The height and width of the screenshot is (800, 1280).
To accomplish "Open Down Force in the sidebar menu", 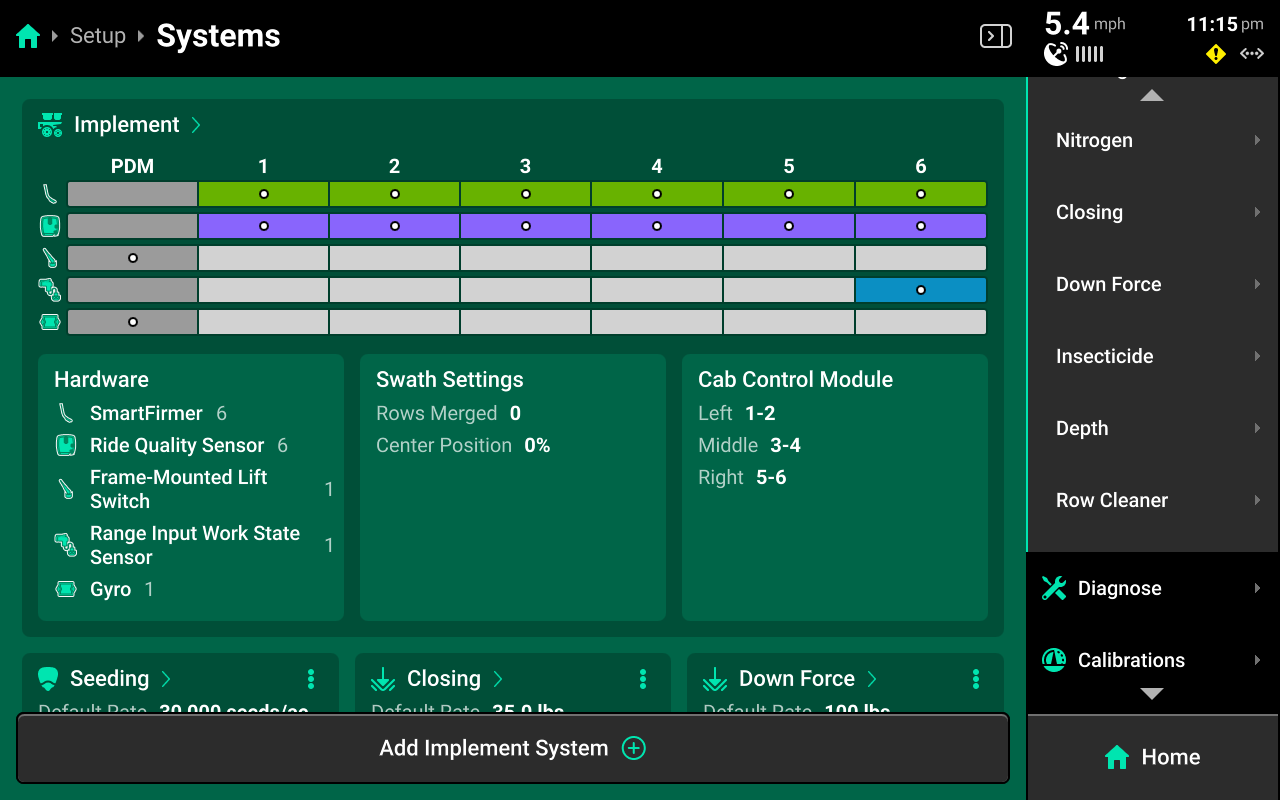I will pos(1153,284).
